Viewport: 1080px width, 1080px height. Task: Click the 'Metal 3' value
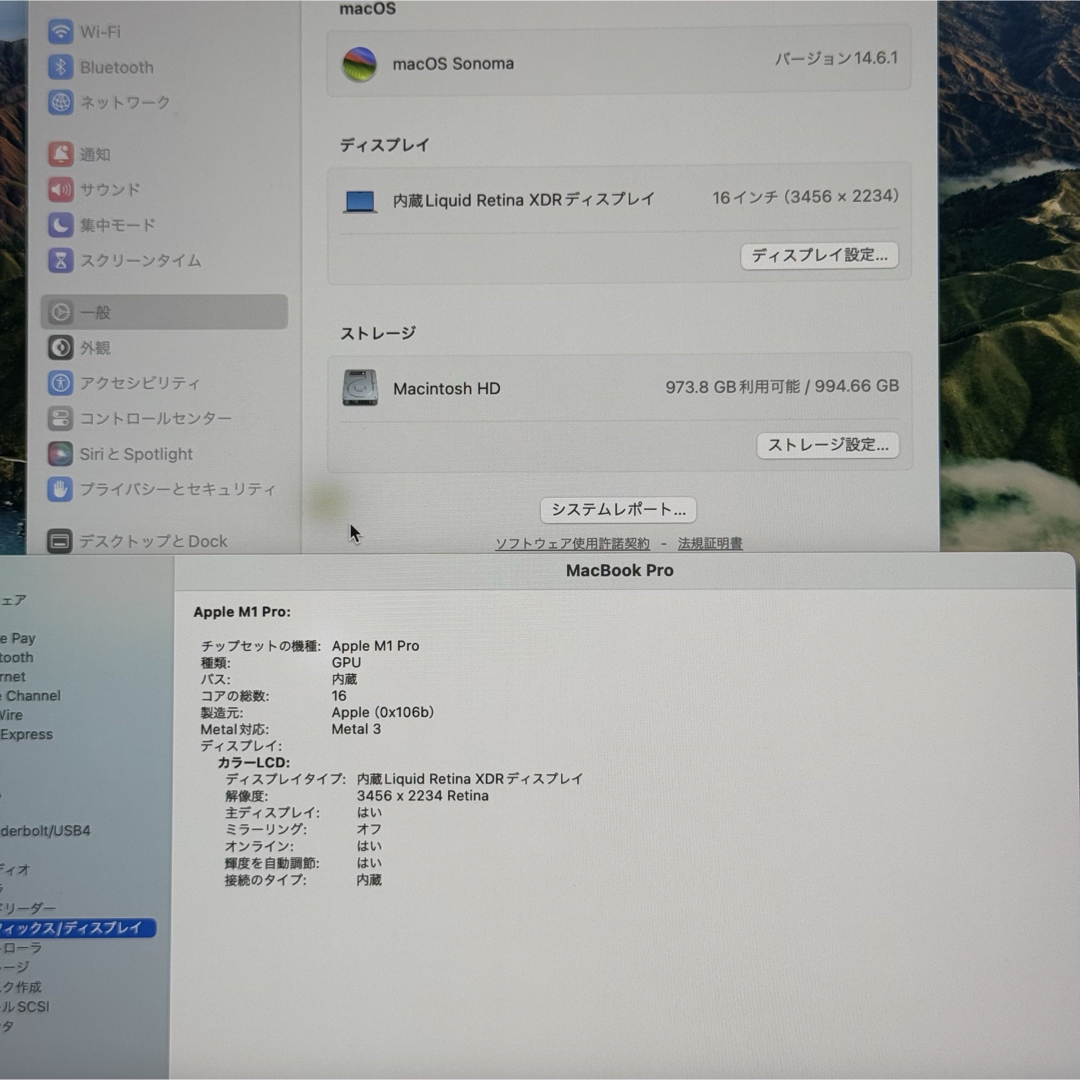pos(356,729)
